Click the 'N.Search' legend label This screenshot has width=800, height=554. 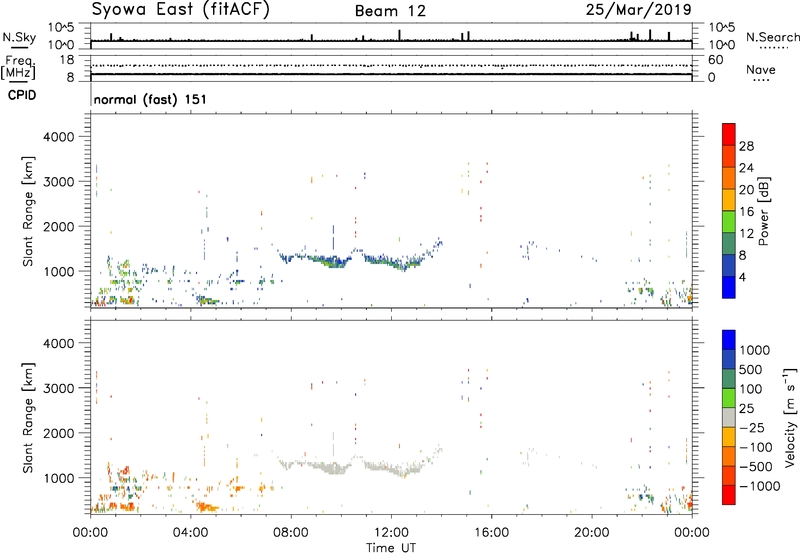point(772,37)
